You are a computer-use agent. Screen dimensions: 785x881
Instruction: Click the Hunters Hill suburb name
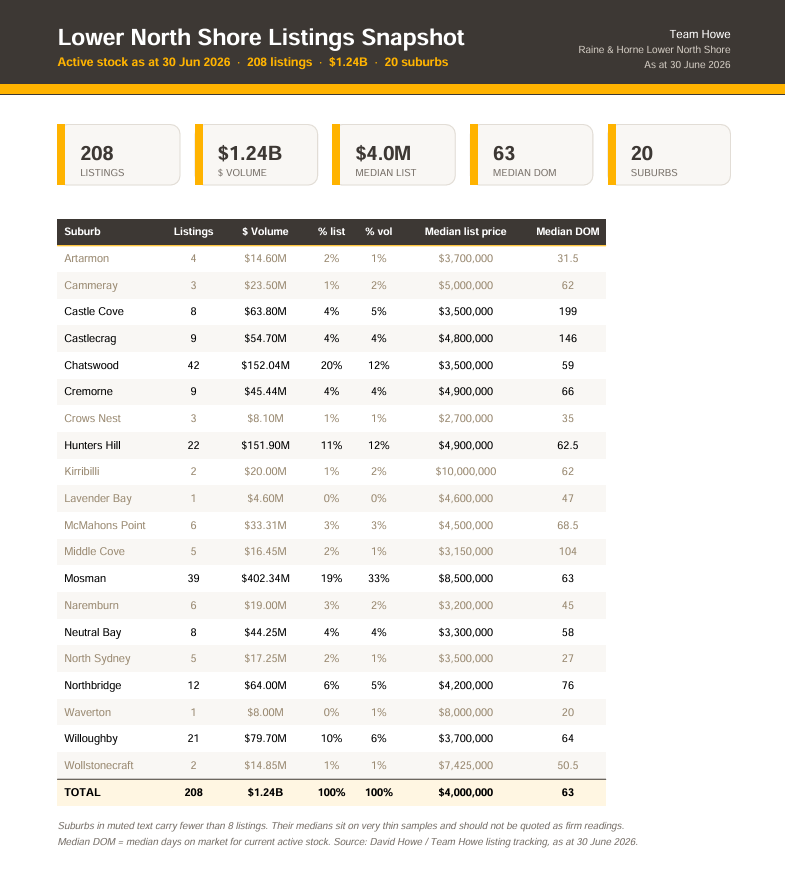pos(92,445)
